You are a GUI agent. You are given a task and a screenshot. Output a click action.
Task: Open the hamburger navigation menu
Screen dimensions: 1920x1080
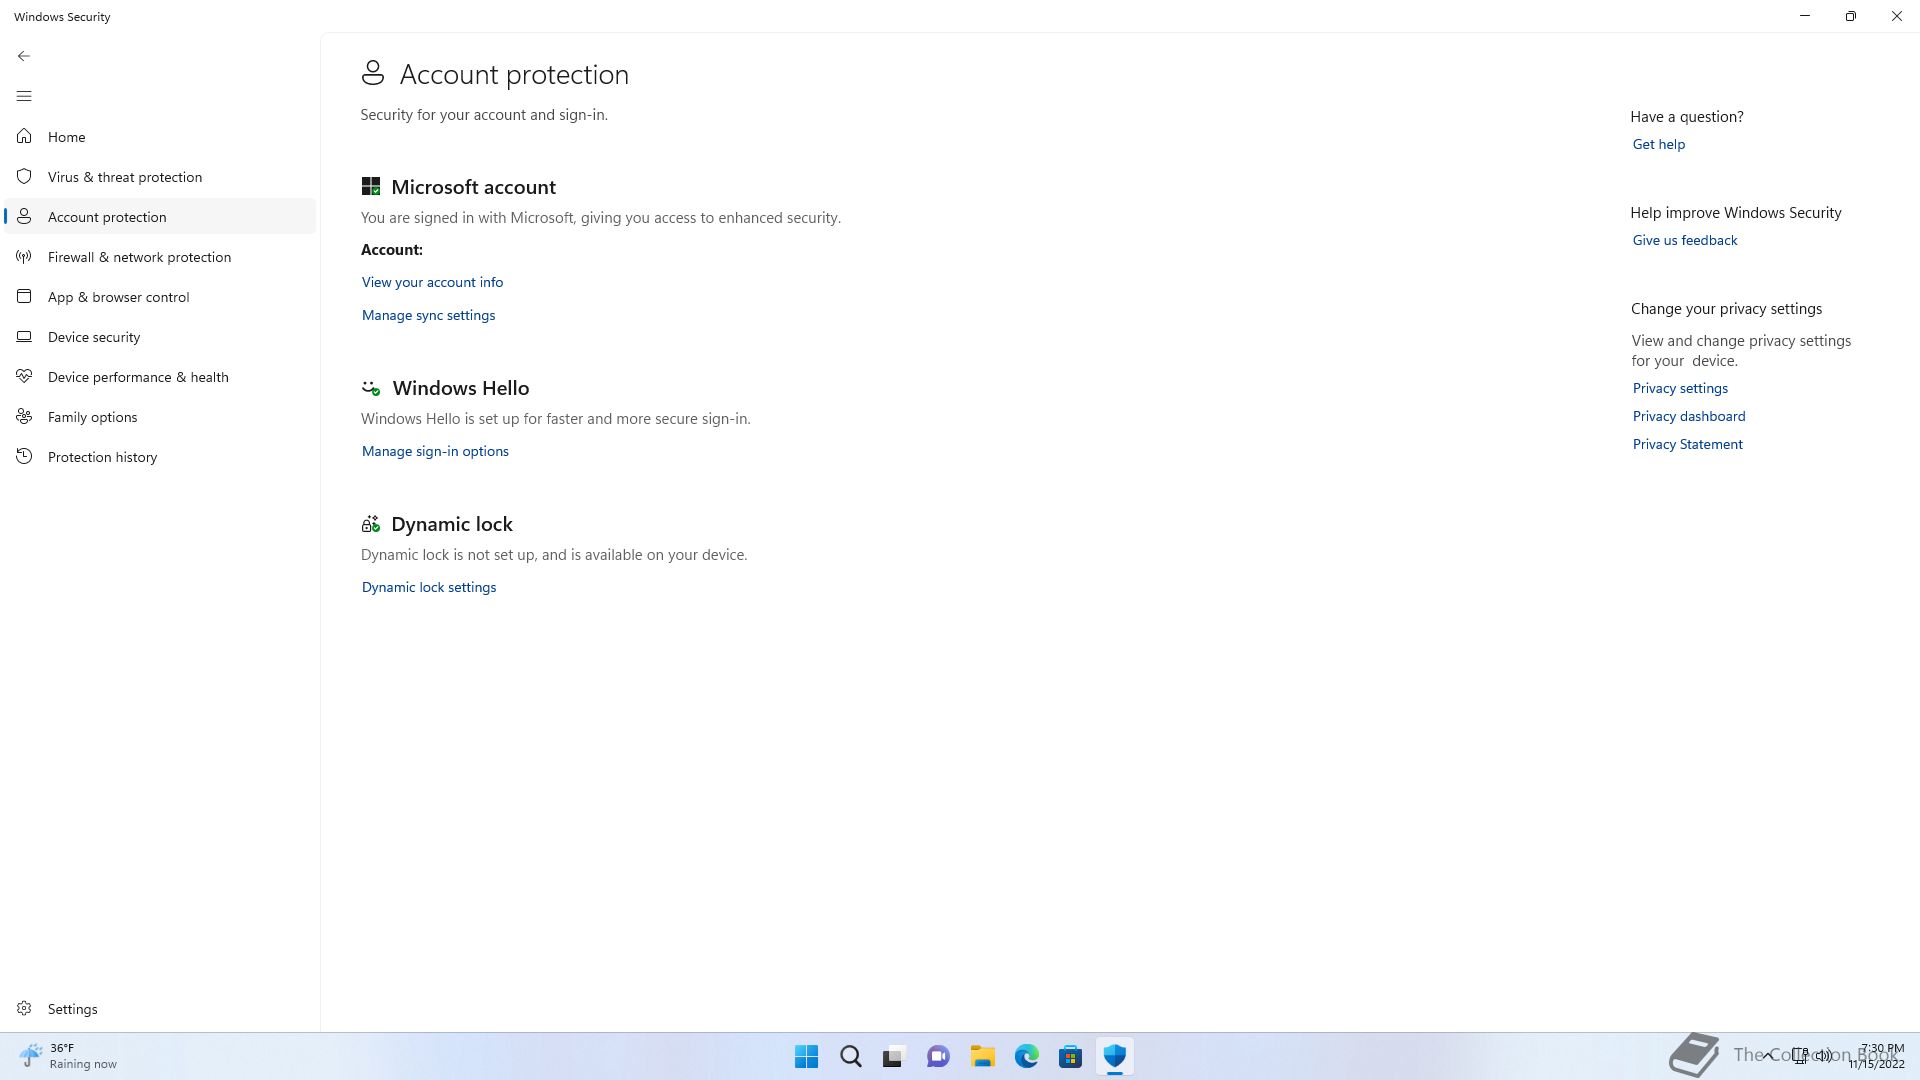(x=24, y=96)
